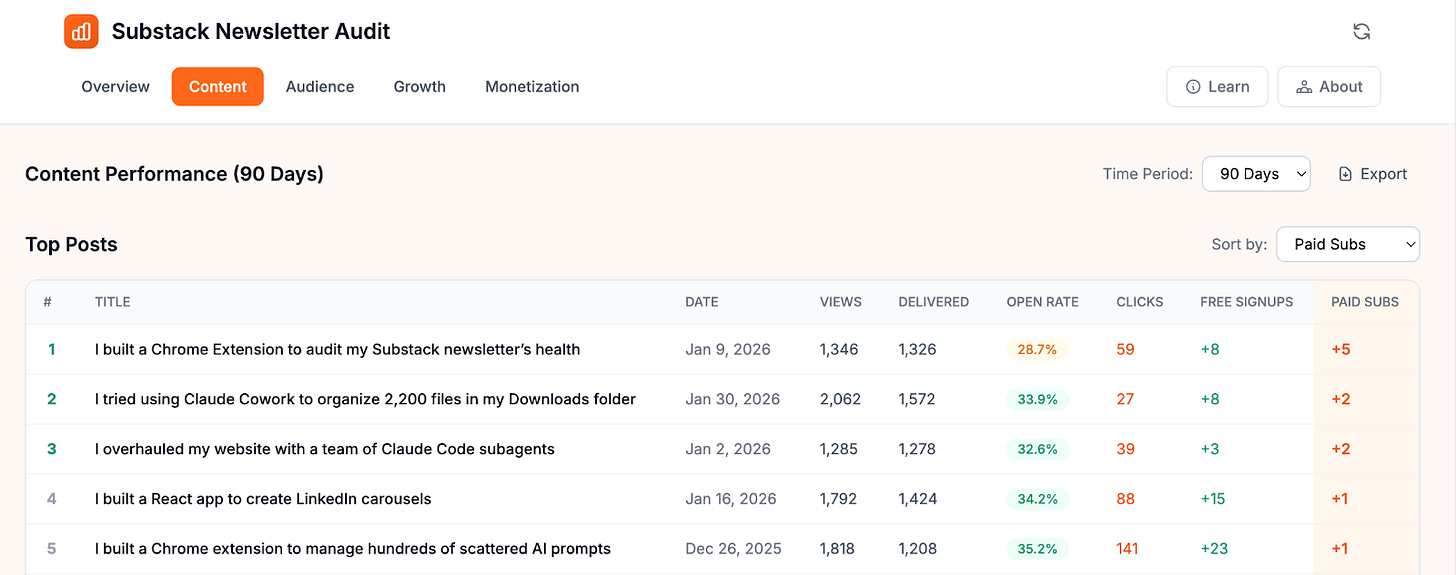Viewport: 1456px width, 575px height.
Task: Sort by the Views column header
Action: point(840,302)
